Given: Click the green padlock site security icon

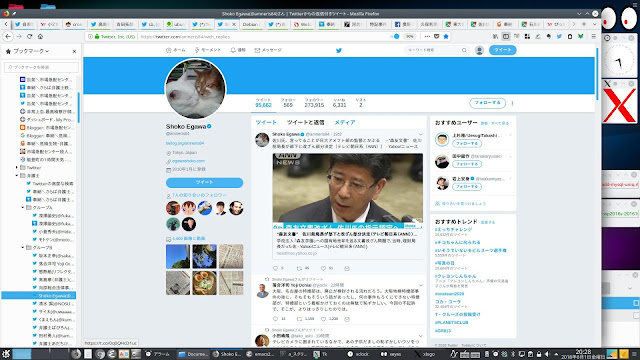Looking at the screenshot, I should coord(97,36).
